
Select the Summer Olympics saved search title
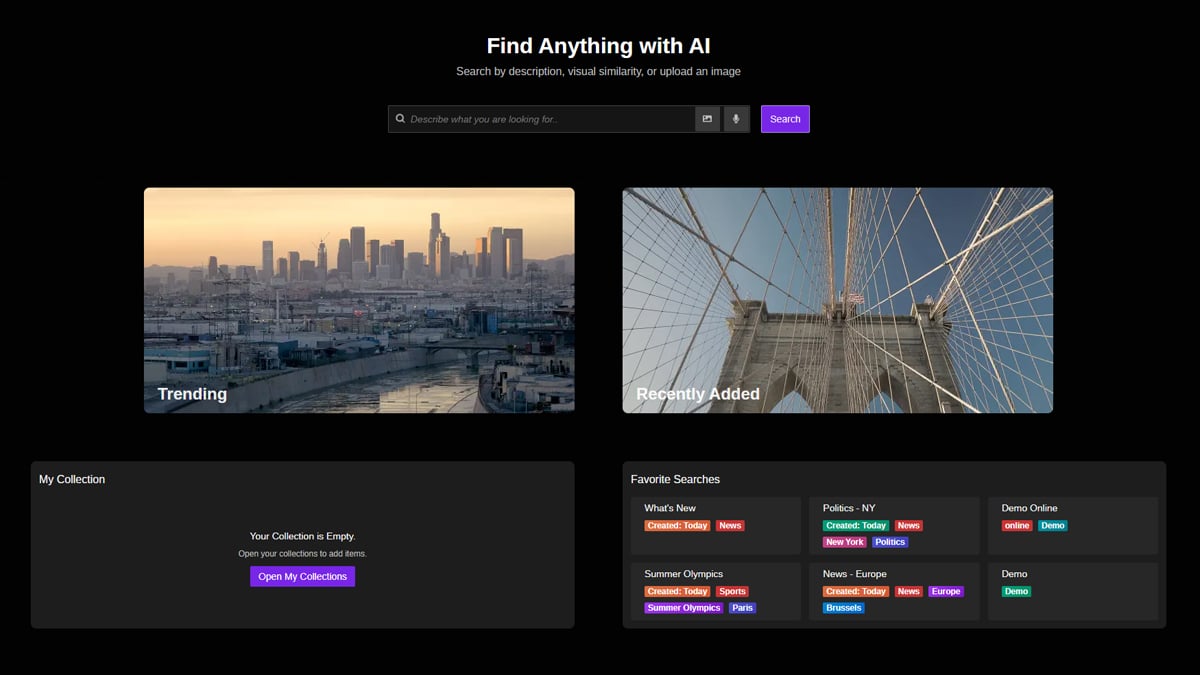(x=684, y=574)
